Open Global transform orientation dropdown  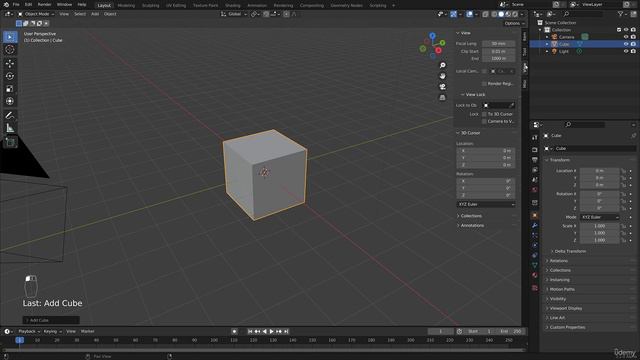coord(234,14)
